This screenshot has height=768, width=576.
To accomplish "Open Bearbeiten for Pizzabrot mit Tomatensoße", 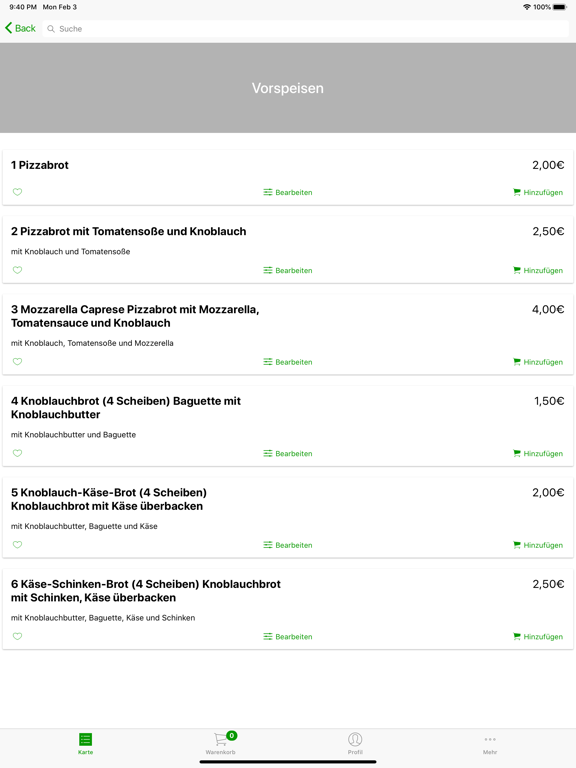I will [288, 270].
